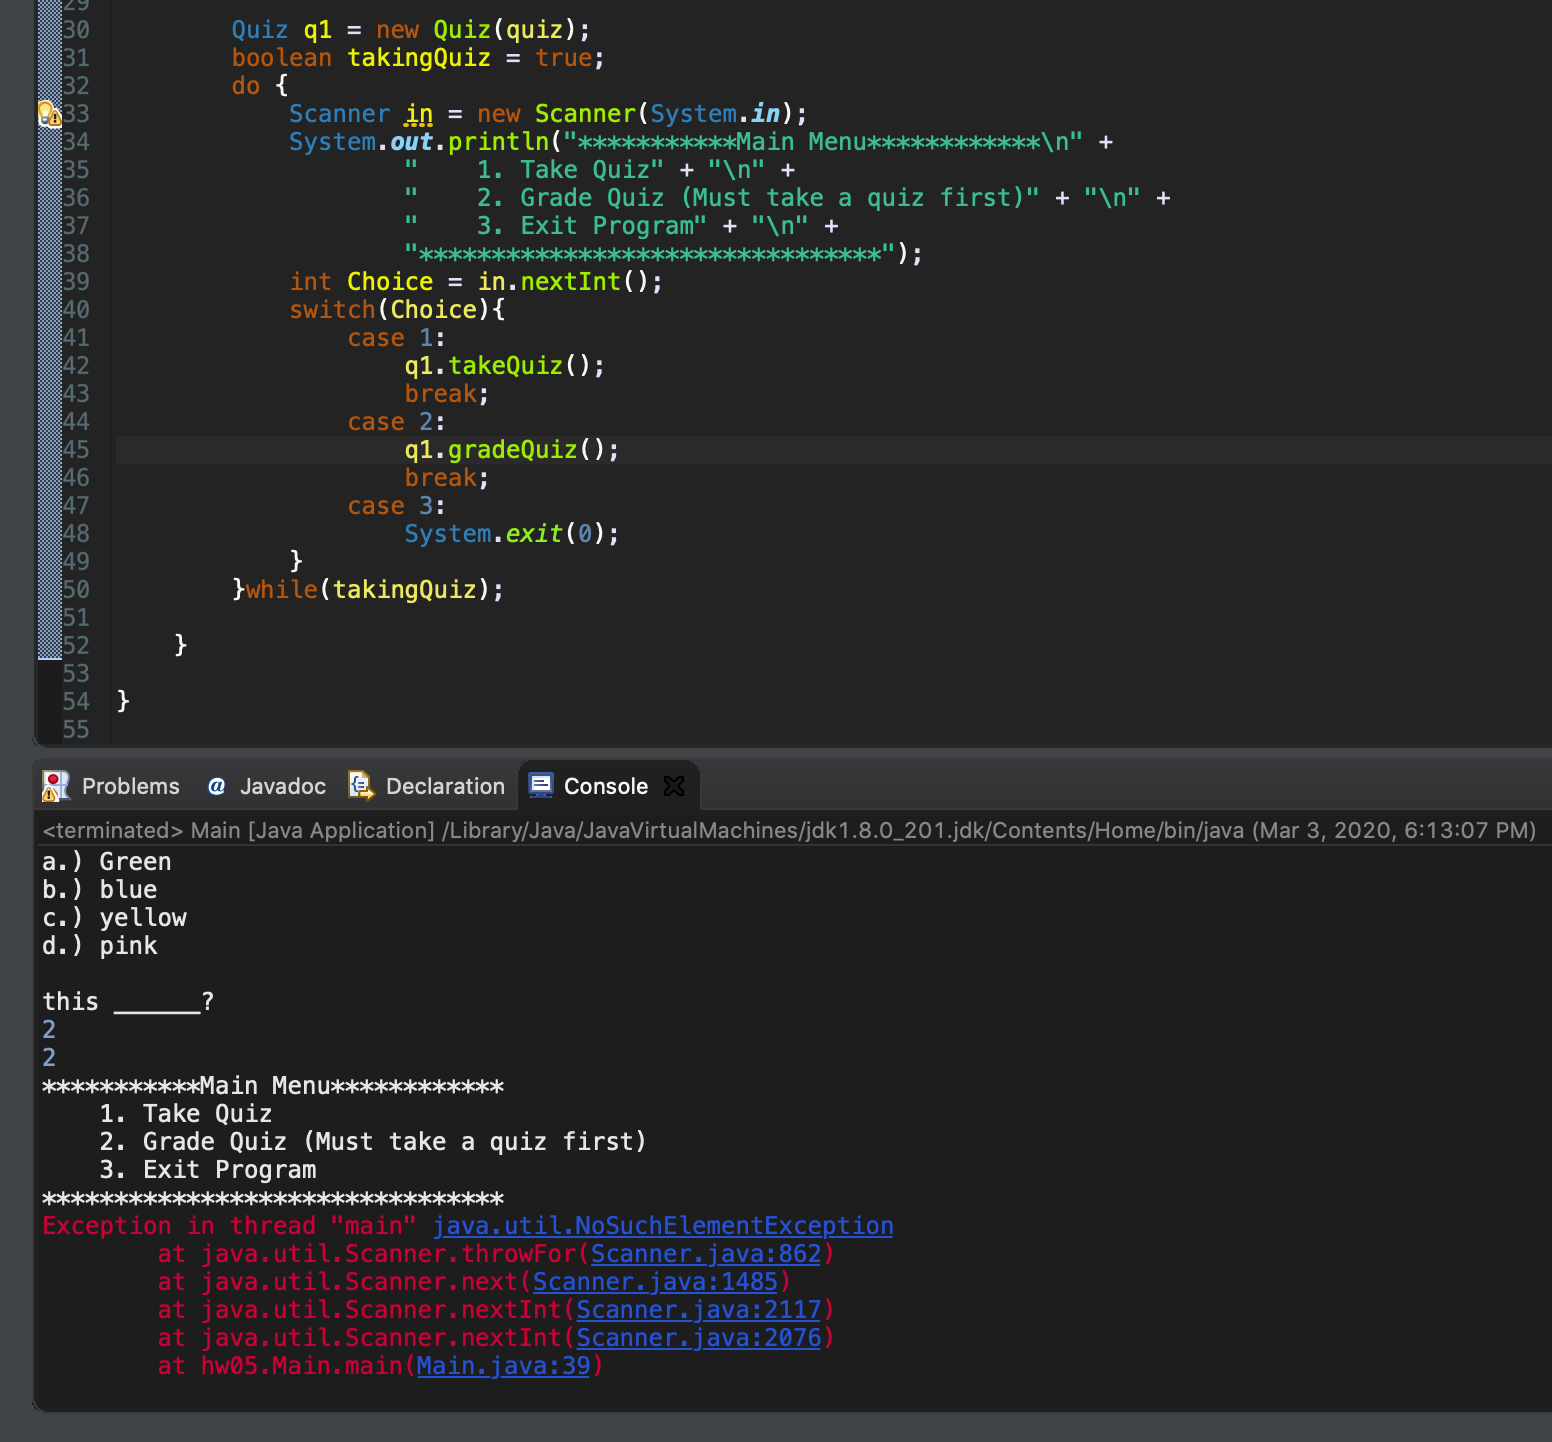Viewport: 1552px width, 1442px height.
Task: Go to Main.java:39 from the stack trace
Action: pyautogui.click(x=503, y=1366)
